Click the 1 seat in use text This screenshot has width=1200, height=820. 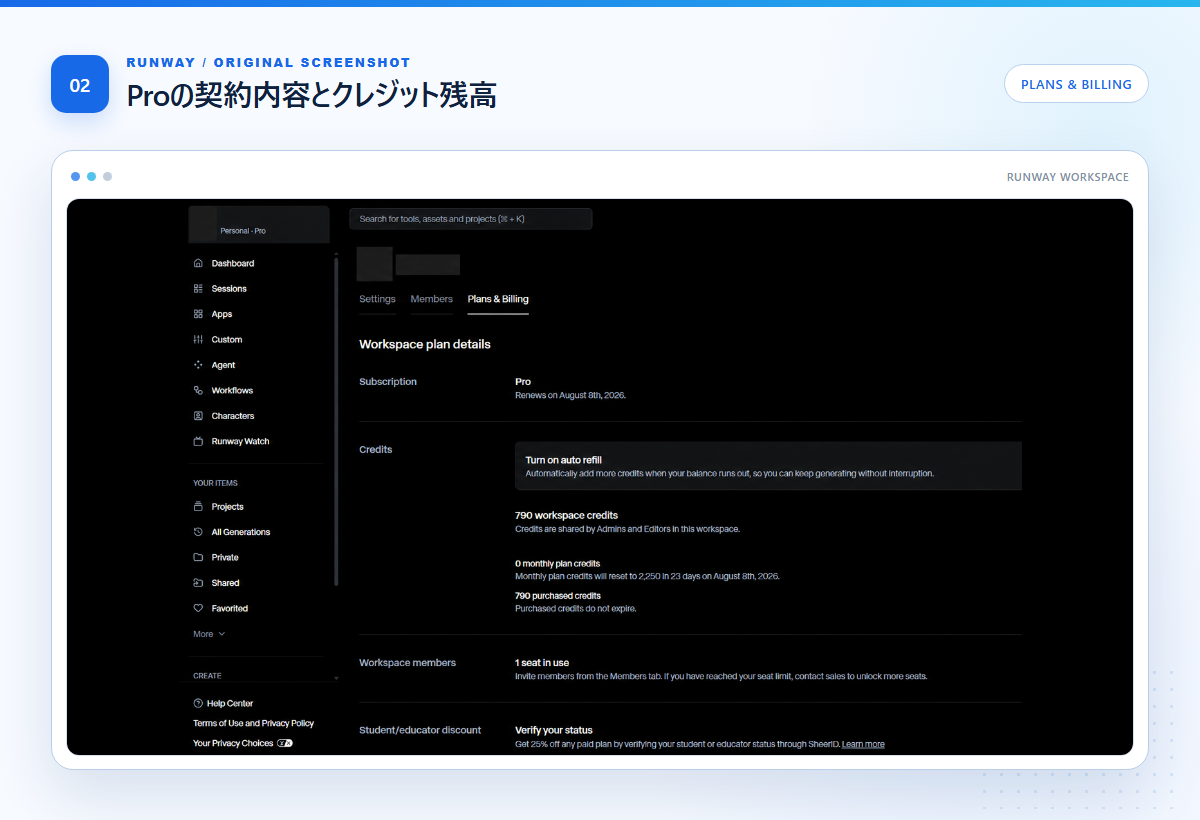point(542,662)
